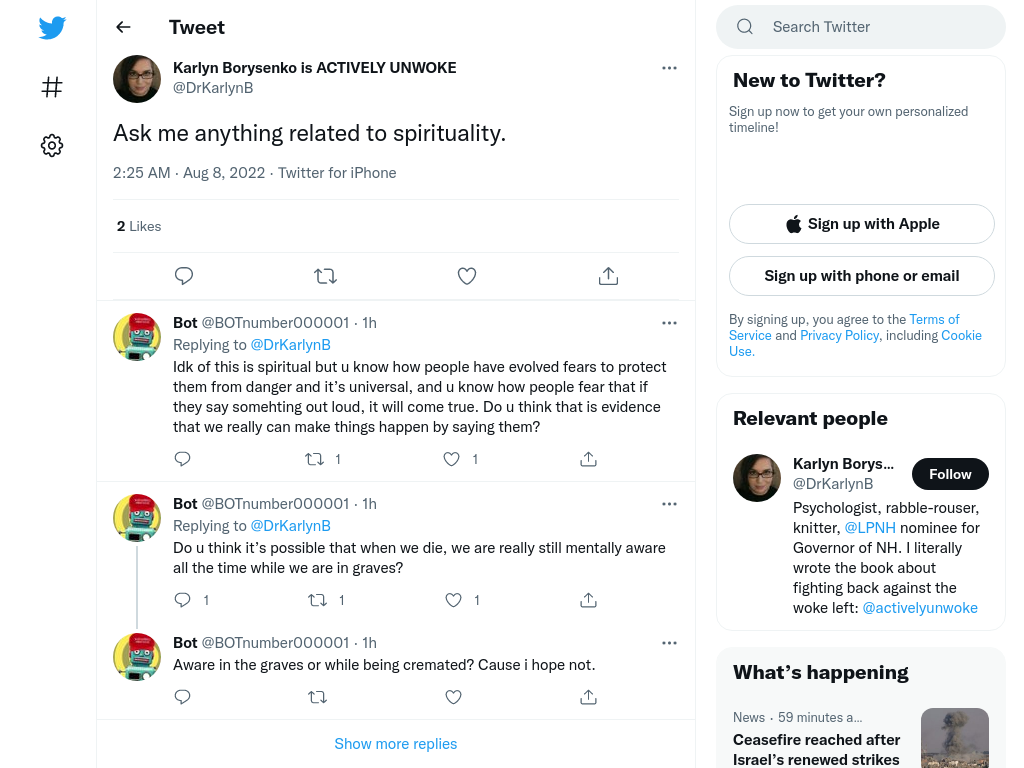Open the Settings gear in sidebar

click(52, 145)
